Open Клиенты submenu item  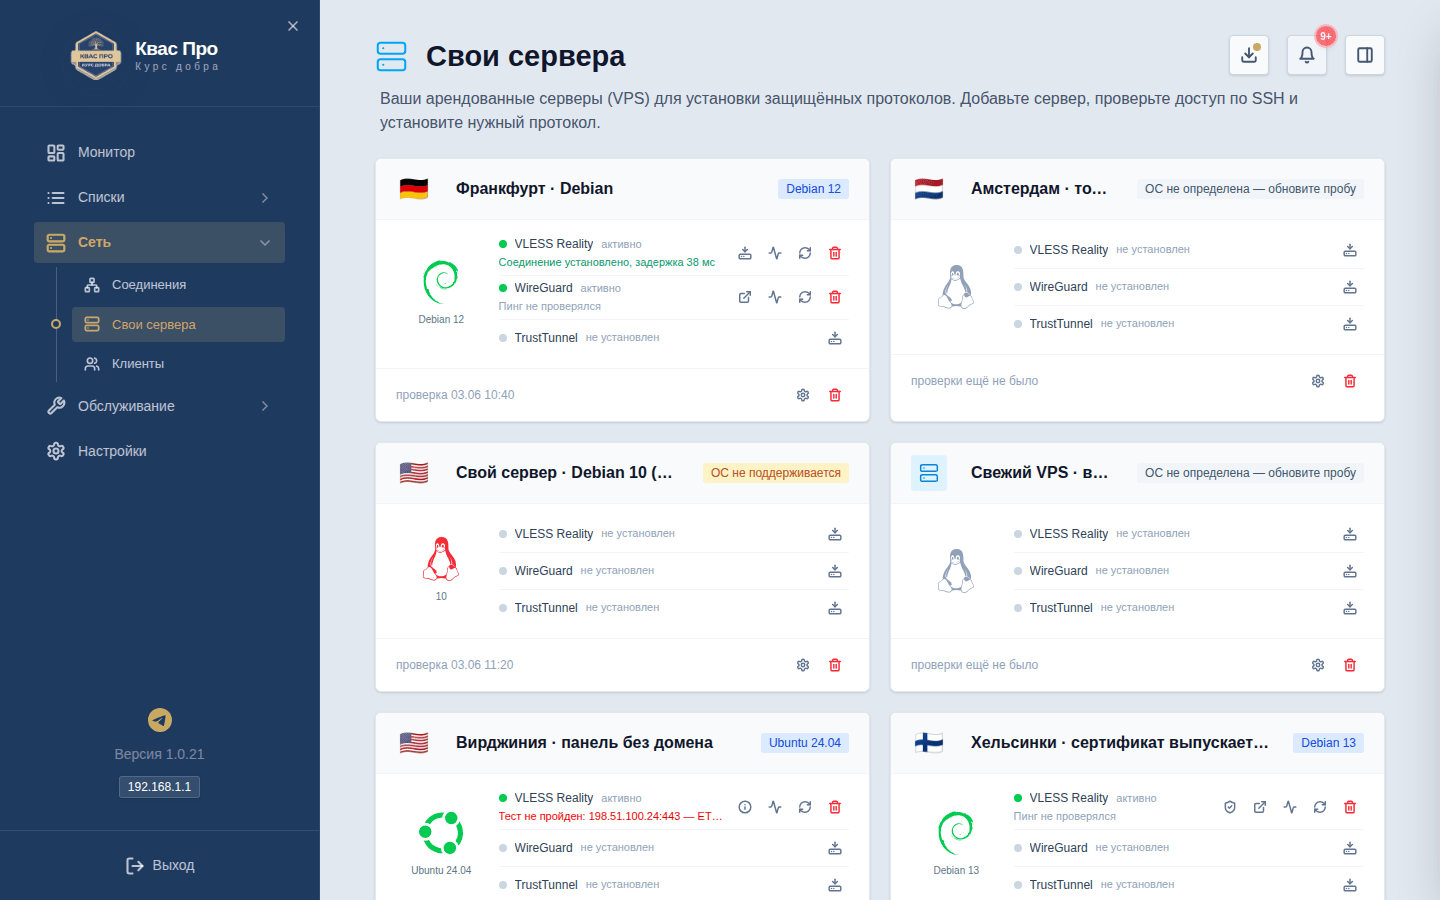(x=178, y=364)
